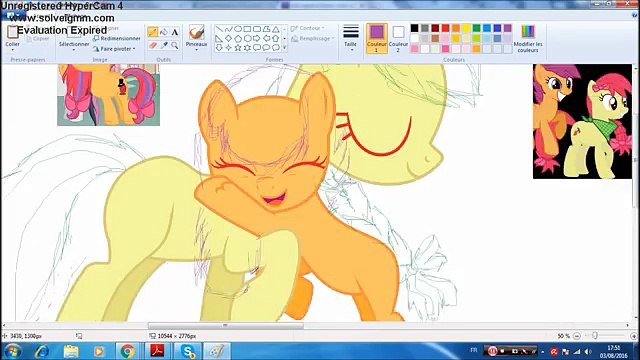640x360 pixels.
Task: Pick the red color swatch
Action: 445,28
